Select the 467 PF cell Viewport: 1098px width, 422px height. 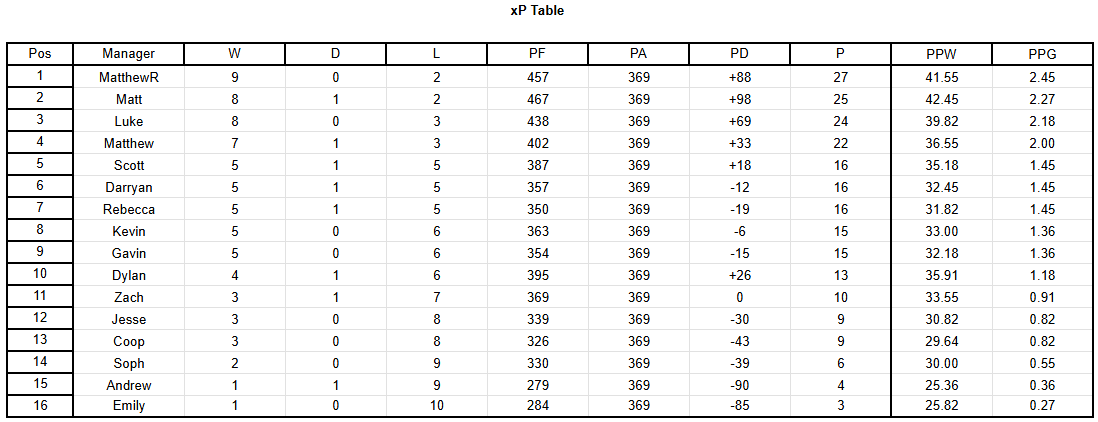click(537, 99)
